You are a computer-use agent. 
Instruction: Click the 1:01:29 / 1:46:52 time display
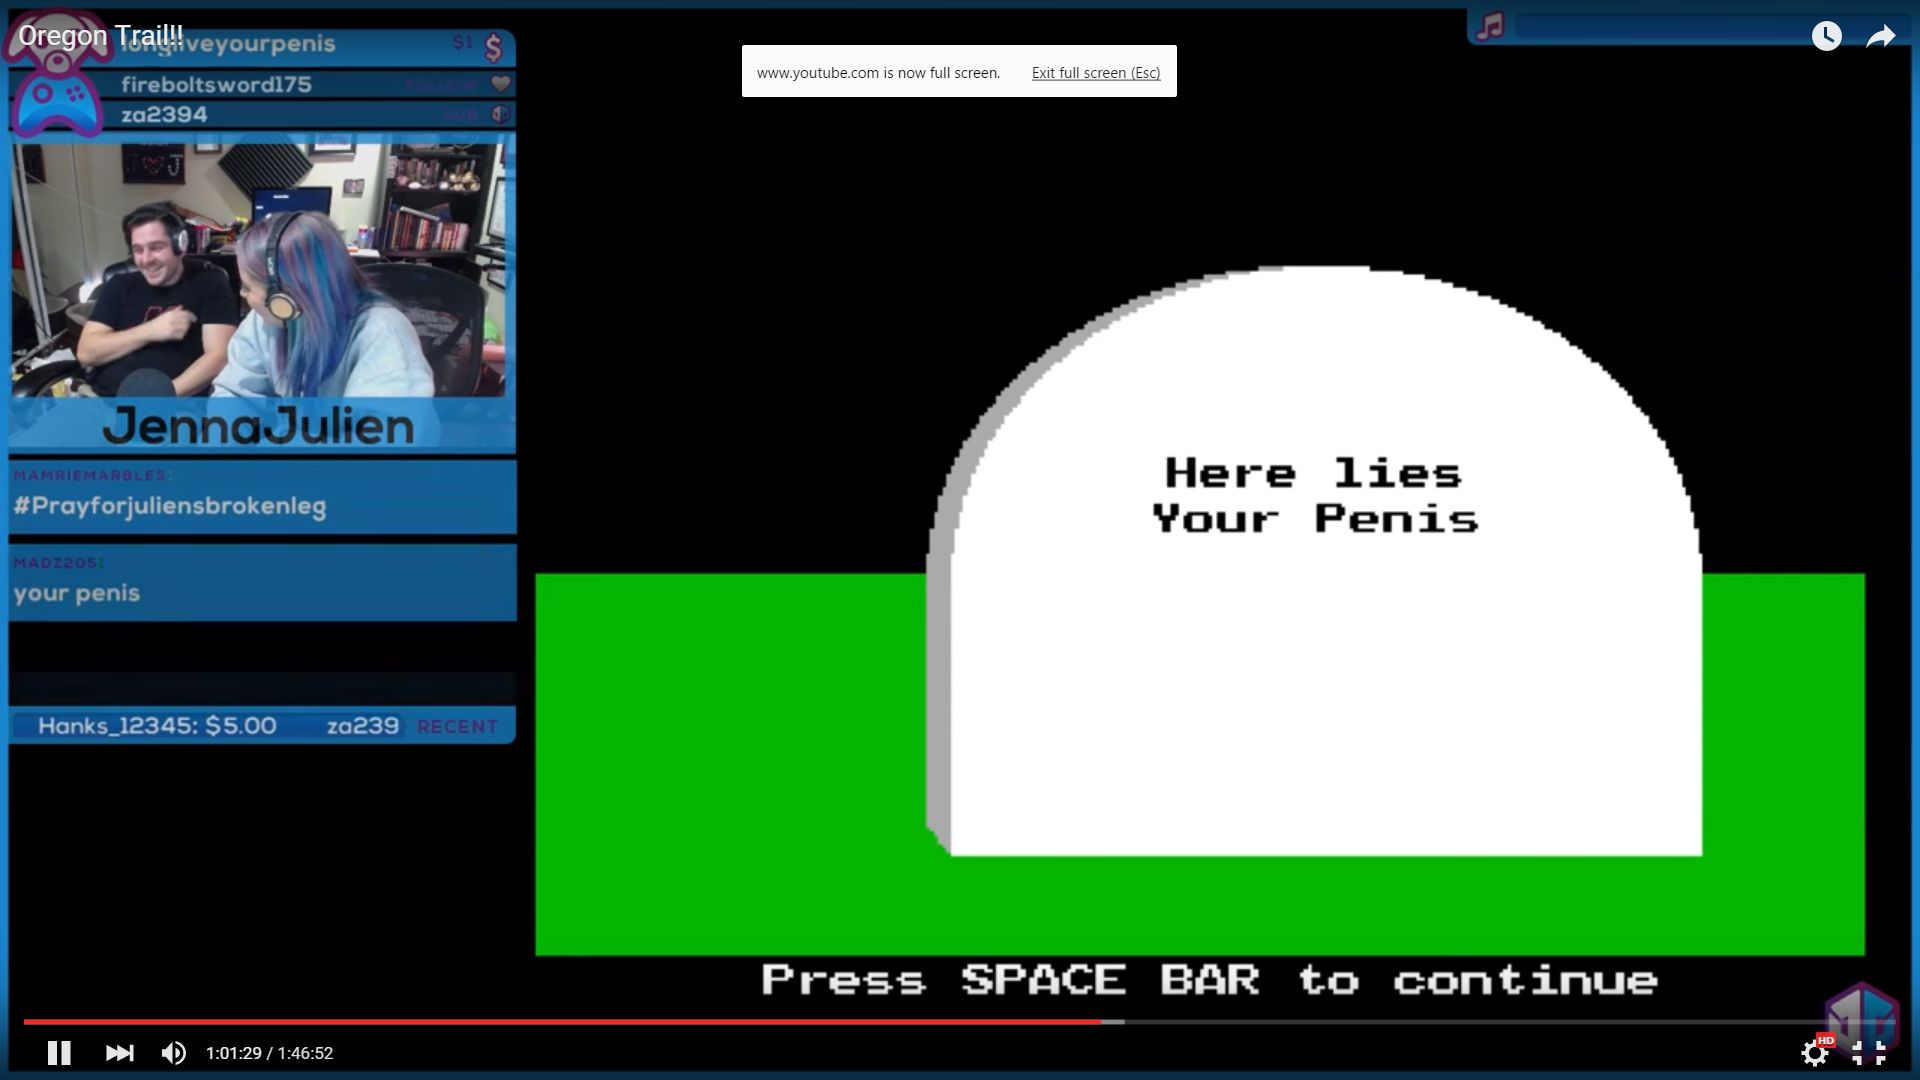pyautogui.click(x=269, y=1053)
